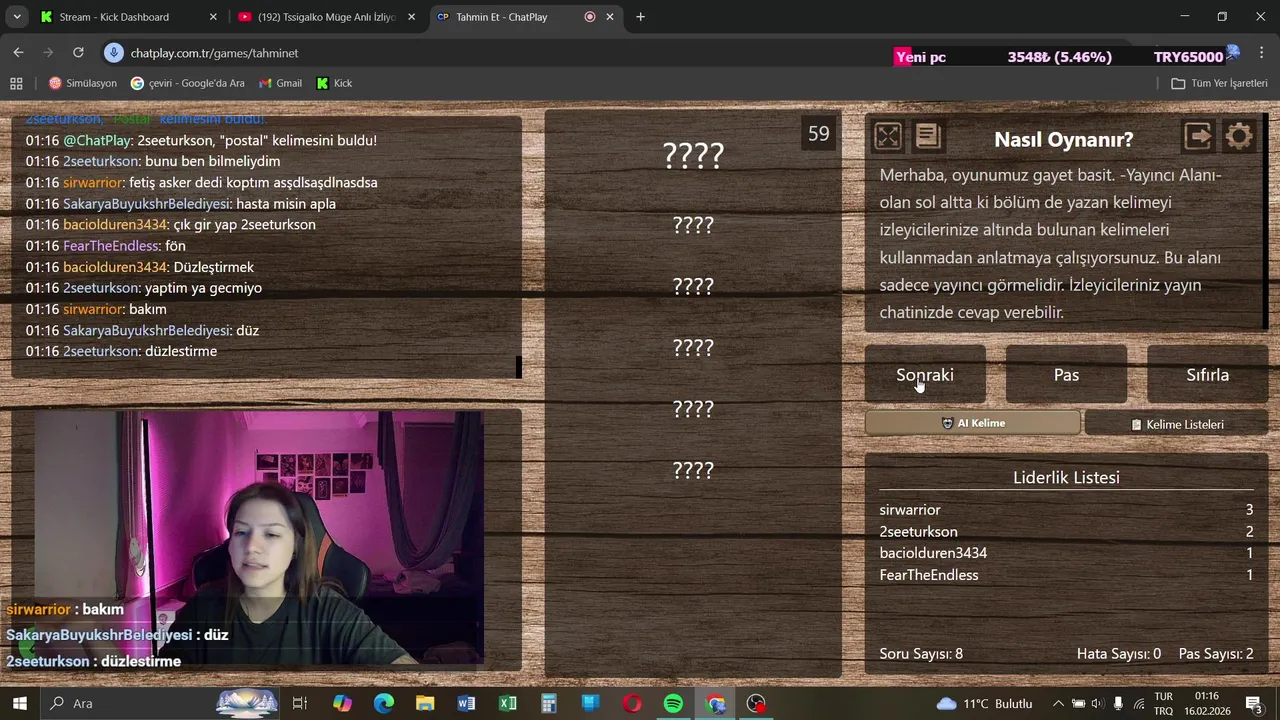
Task: Click the Soru Sayısı: 8 counter
Action: click(x=921, y=654)
